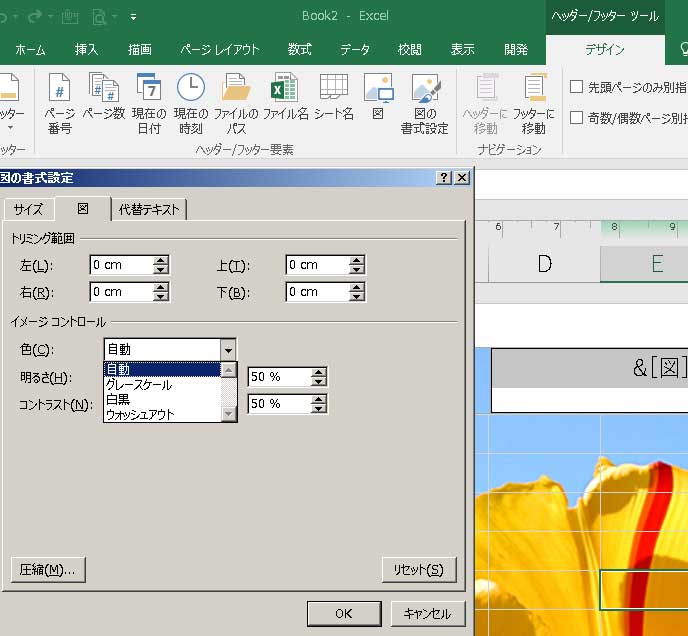Viewport: 688px width, 636px height.
Task: Pick 白黒 in the color dropdown
Action: point(118,399)
